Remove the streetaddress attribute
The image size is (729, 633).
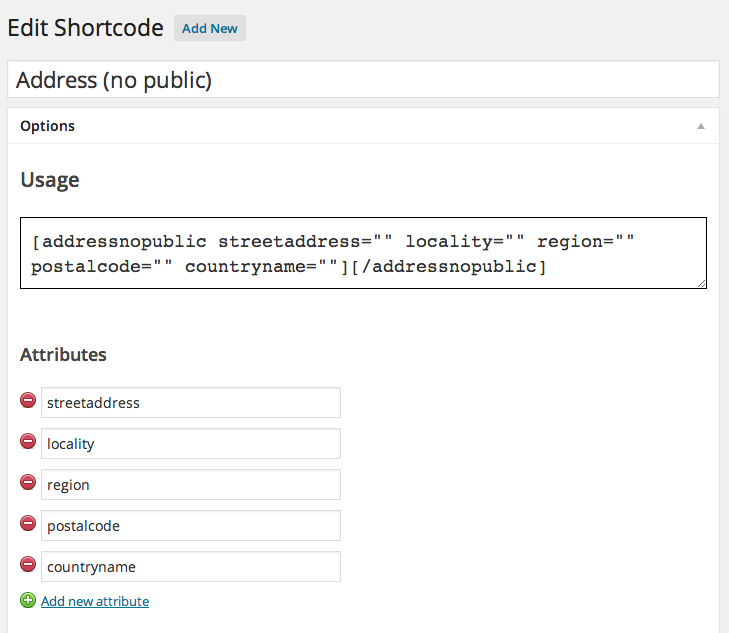[x=28, y=401]
